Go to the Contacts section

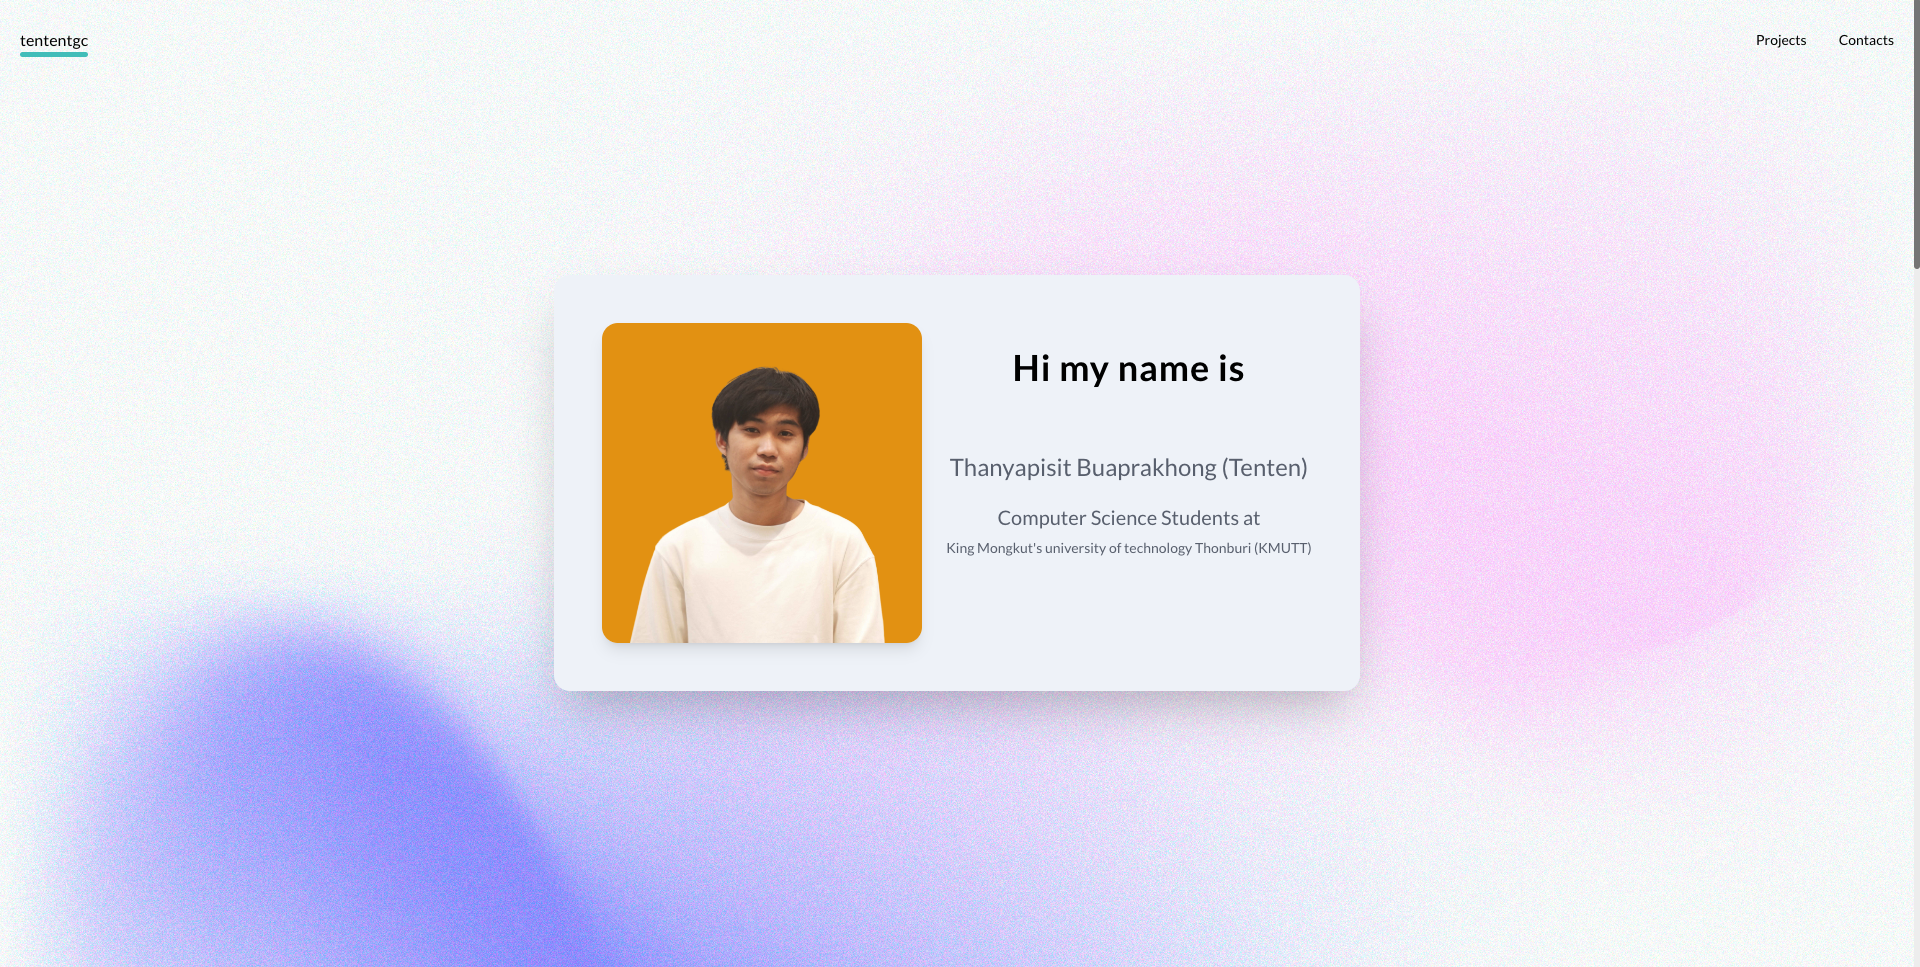pyautogui.click(x=1865, y=40)
